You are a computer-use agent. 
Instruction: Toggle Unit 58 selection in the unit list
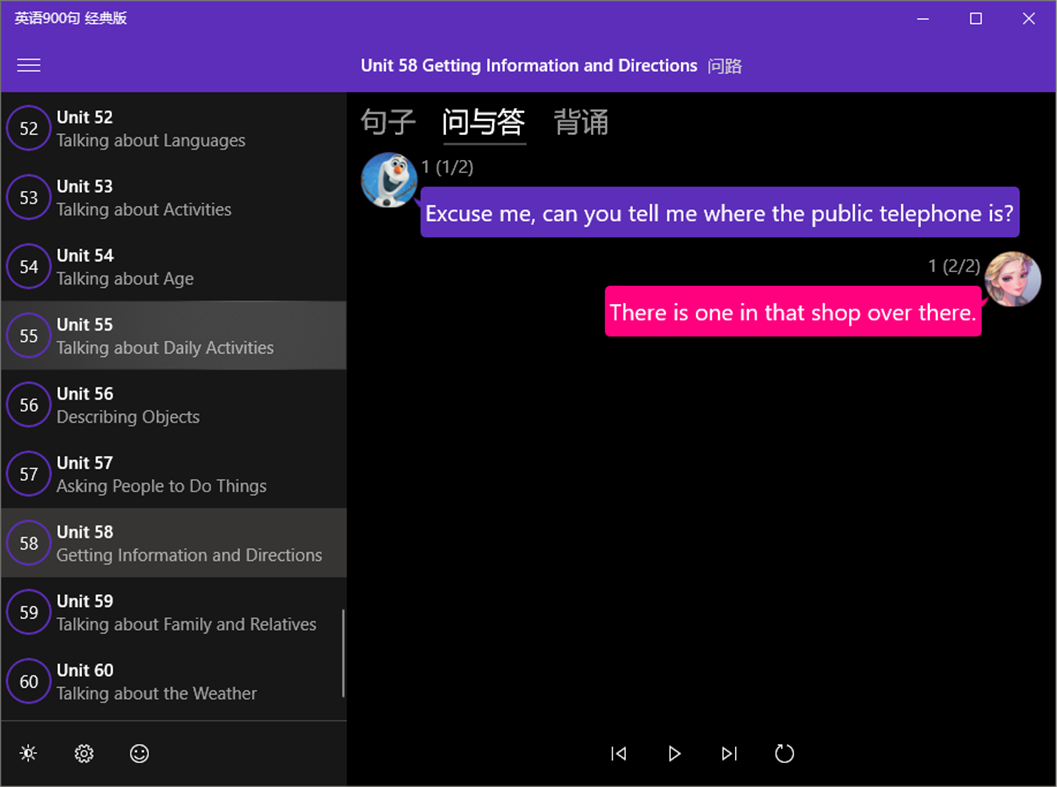coord(173,542)
